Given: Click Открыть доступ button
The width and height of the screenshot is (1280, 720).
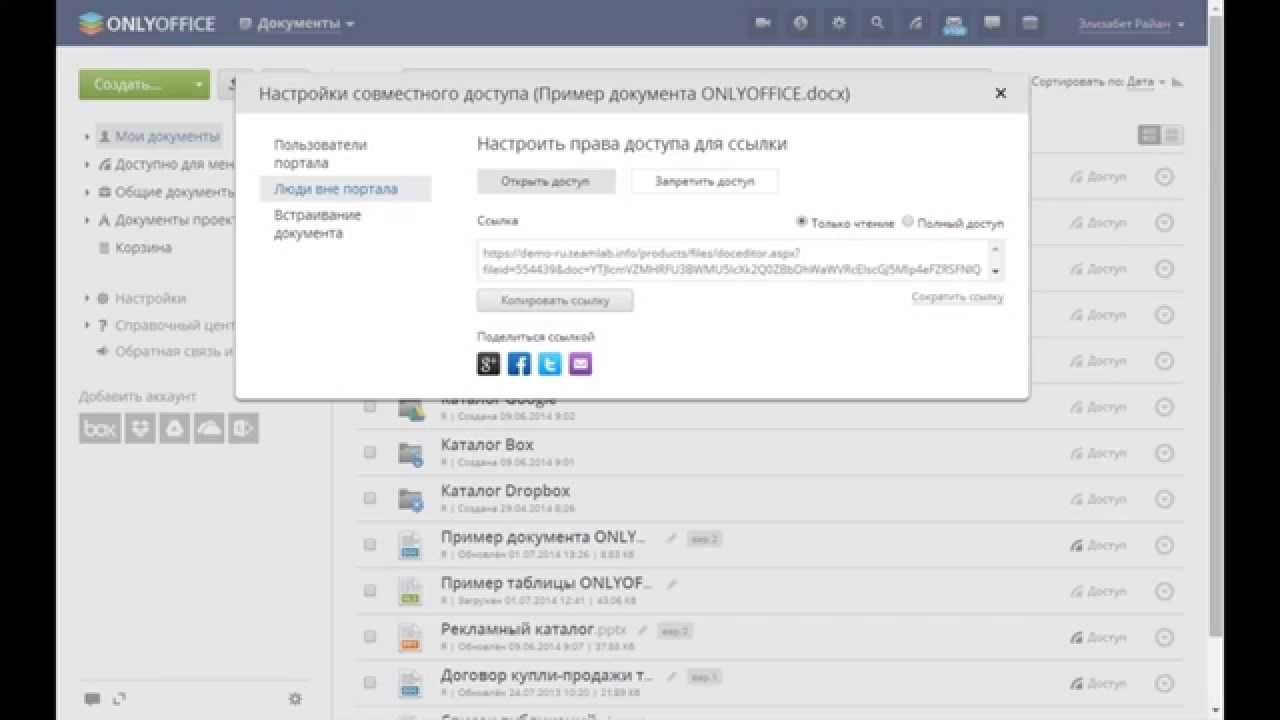Looking at the screenshot, I should click(x=546, y=181).
